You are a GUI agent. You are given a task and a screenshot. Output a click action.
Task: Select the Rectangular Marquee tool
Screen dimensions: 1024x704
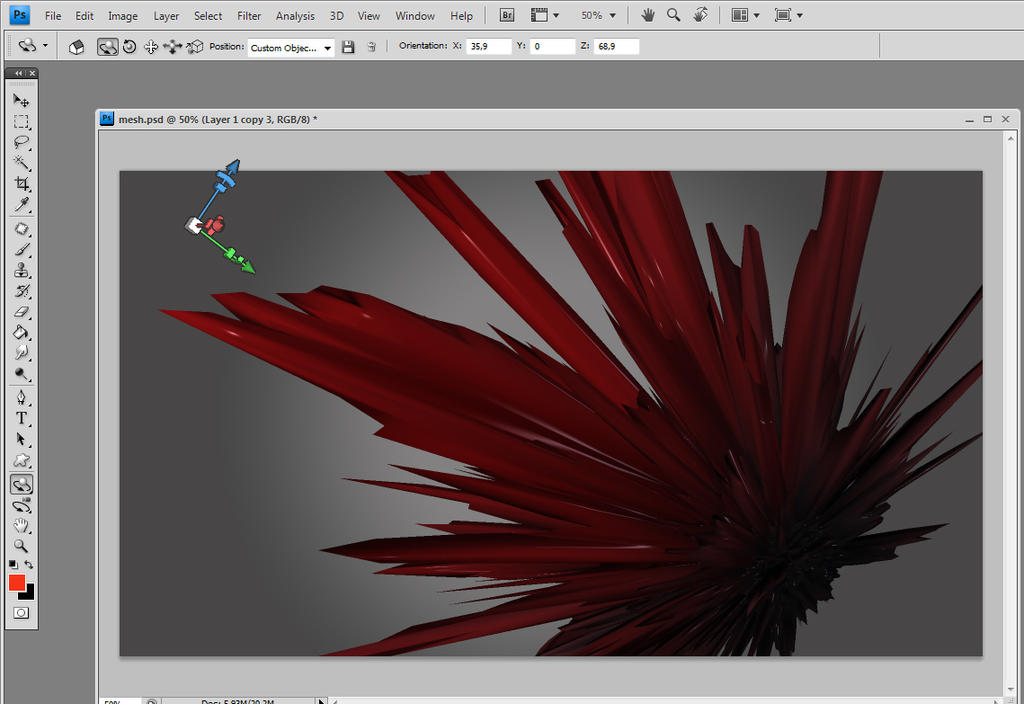point(21,121)
